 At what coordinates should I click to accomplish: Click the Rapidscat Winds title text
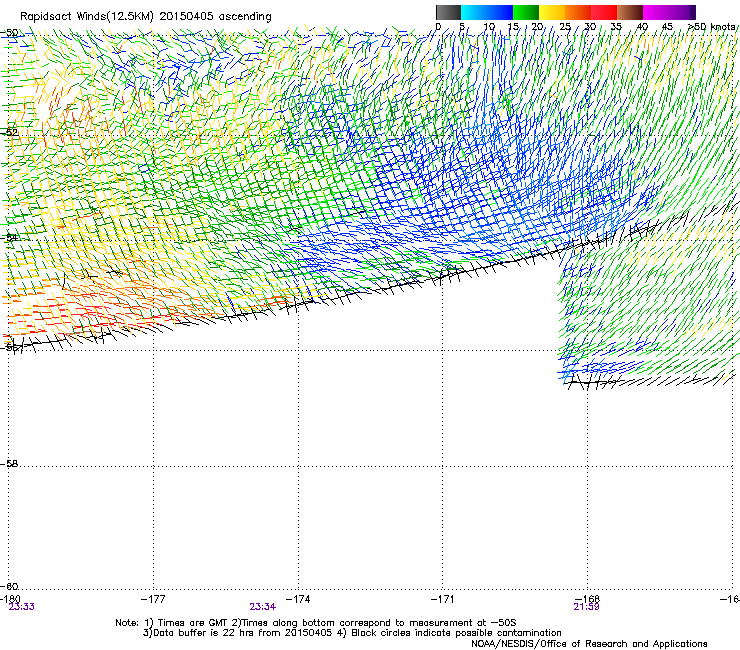(145, 17)
